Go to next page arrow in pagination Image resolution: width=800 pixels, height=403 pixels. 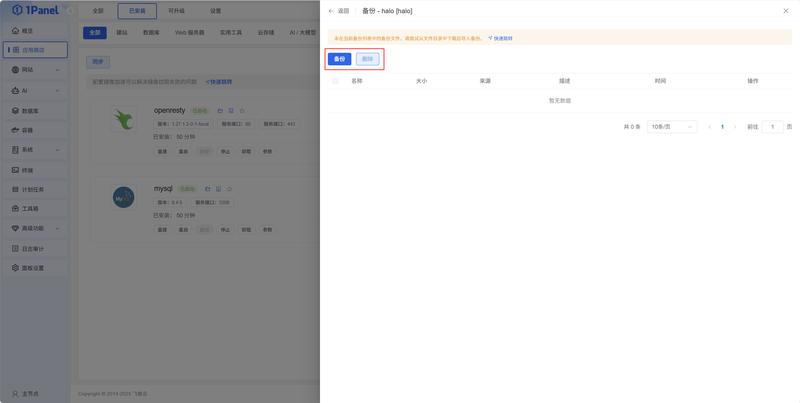coord(735,127)
